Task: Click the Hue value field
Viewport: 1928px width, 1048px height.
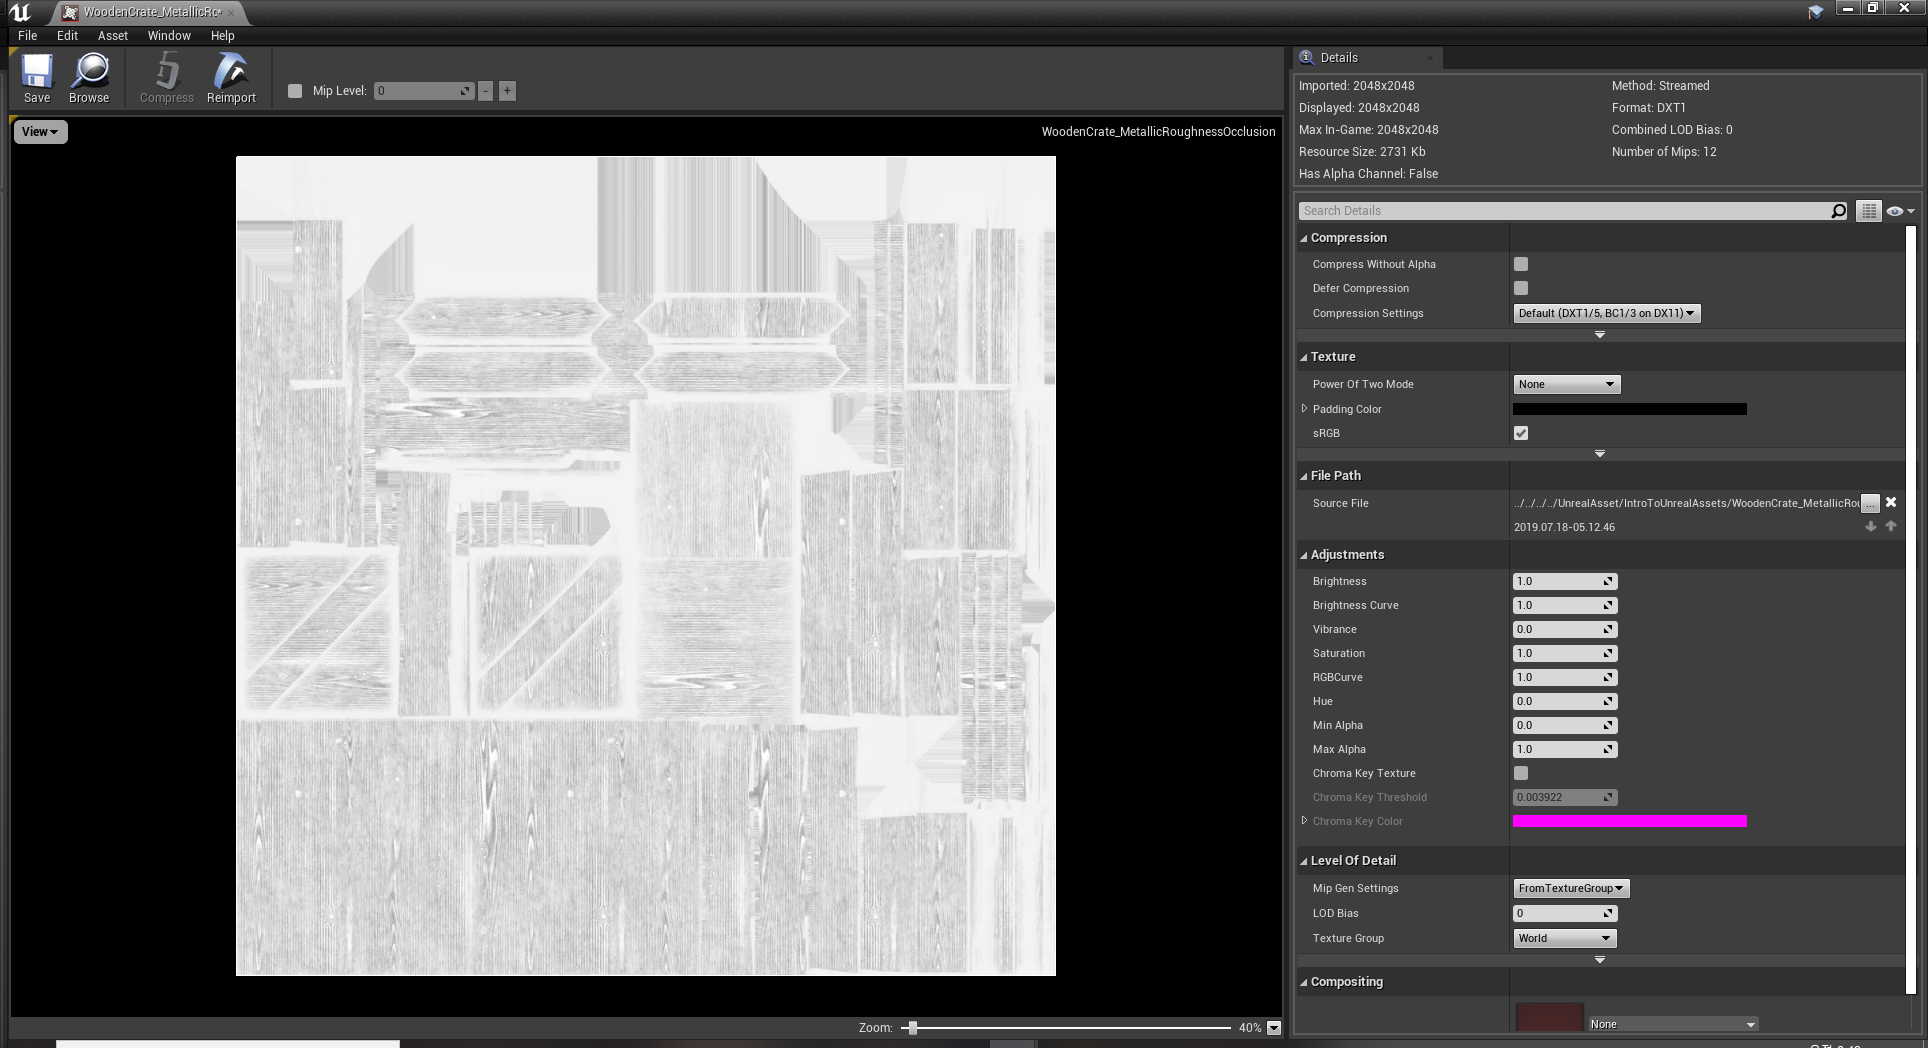Action: tap(1565, 701)
